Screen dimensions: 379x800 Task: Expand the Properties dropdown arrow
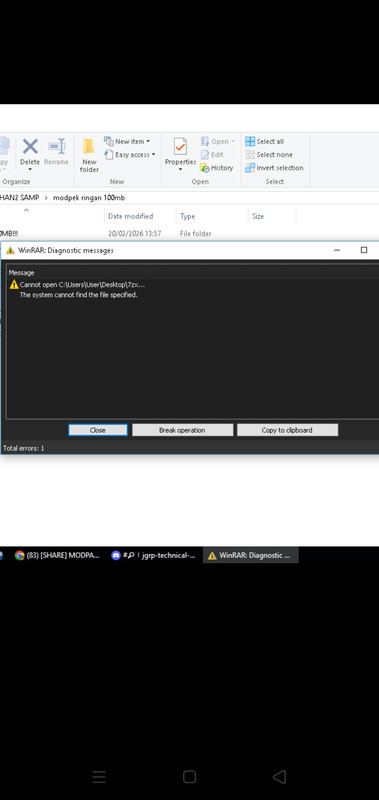point(180,169)
